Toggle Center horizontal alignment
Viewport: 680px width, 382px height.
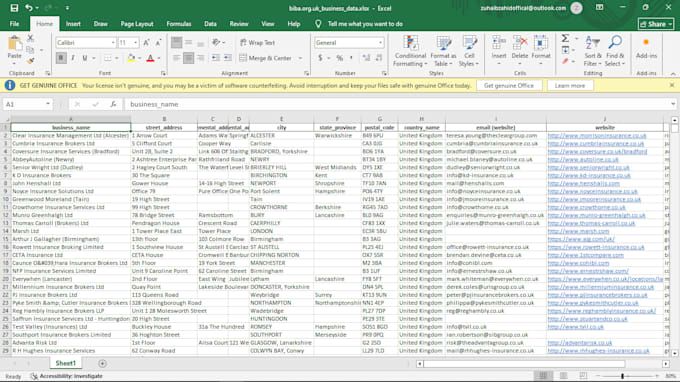click(188, 58)
